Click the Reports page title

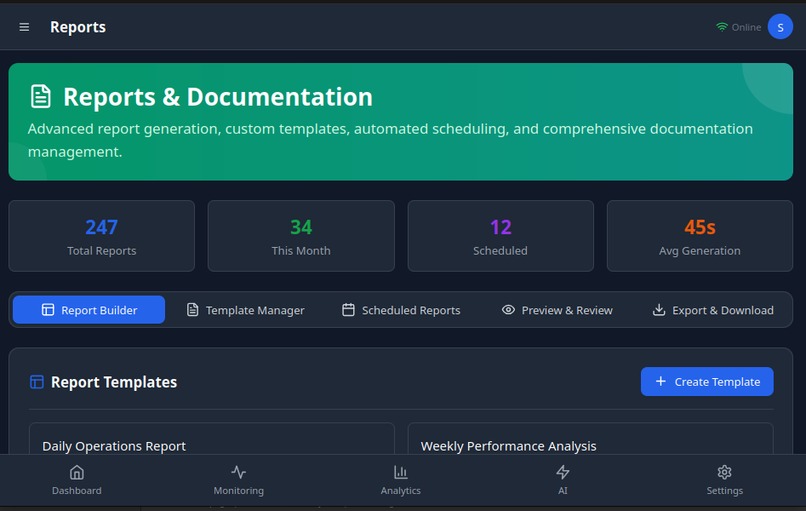(x=78, y=27)
